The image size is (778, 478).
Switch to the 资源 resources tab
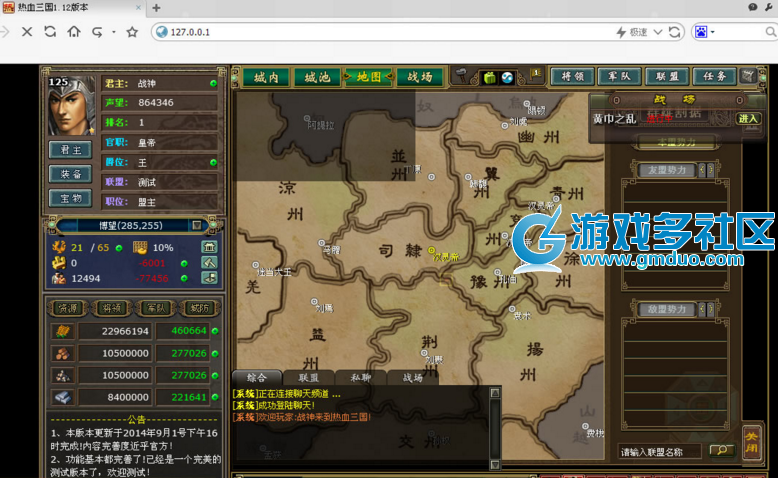click(x=68, y=308)
